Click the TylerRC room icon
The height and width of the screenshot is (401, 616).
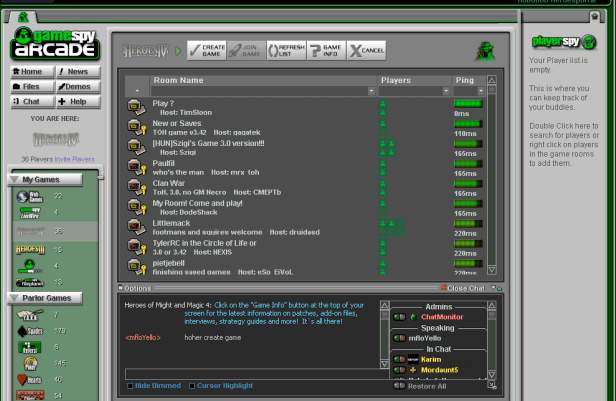(136, 247)
